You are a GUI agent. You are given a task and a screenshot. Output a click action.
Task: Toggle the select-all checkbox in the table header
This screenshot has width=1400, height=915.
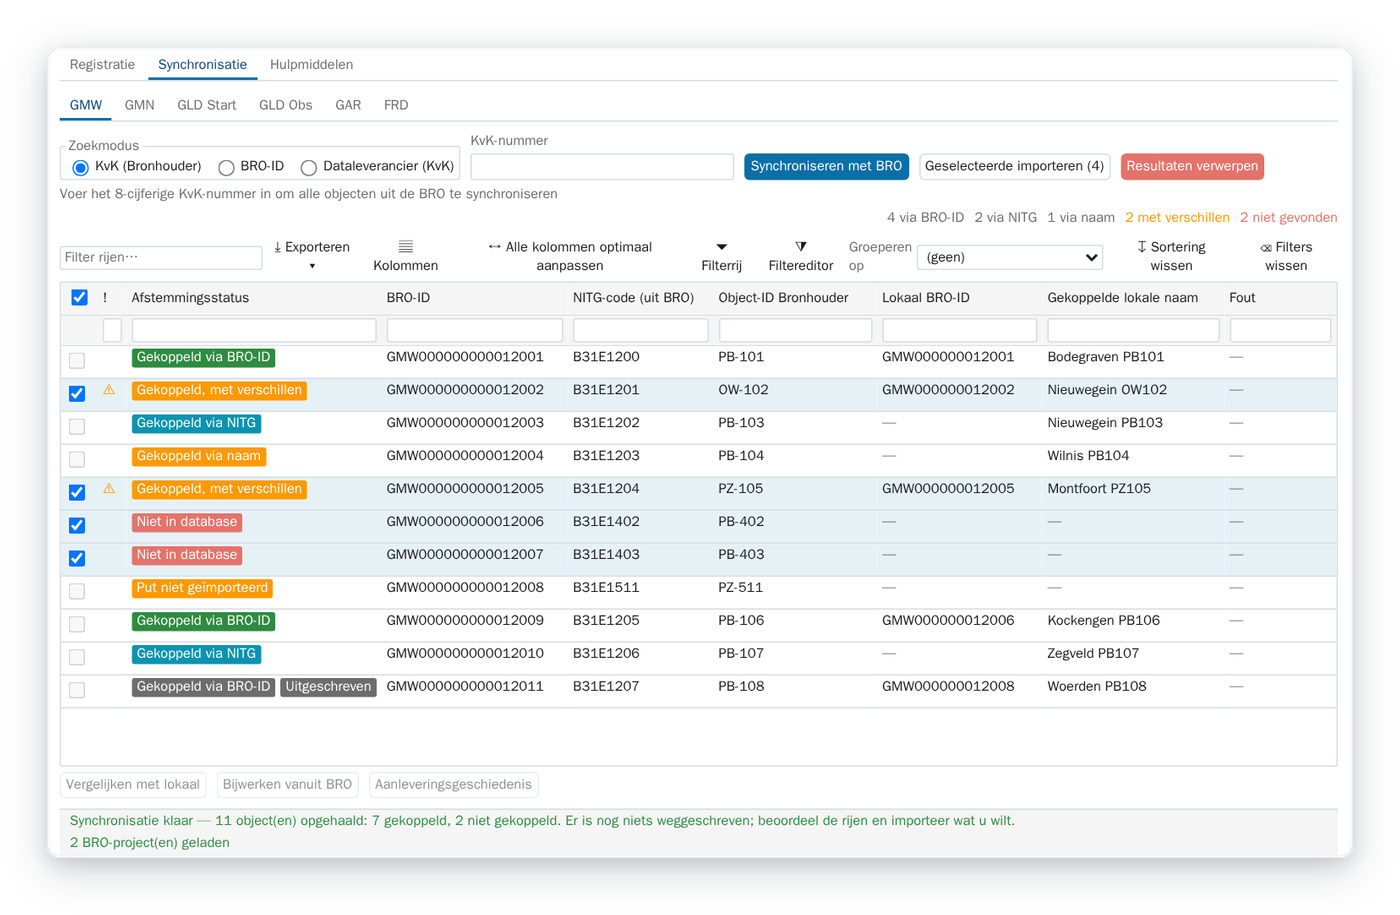[79, 297]
